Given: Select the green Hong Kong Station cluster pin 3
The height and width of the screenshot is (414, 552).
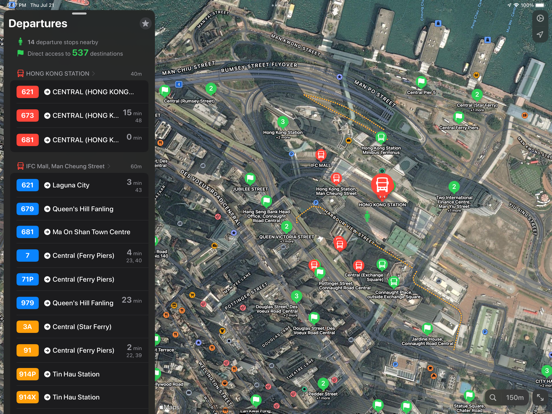Looking at the screenshot, I should (283, 122).
